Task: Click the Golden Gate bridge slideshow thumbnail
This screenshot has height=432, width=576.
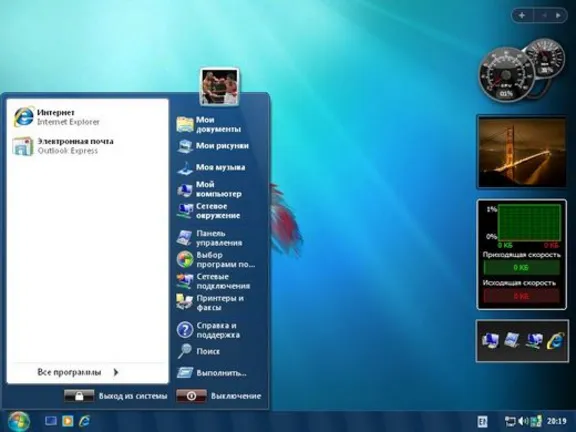Action: click(x=522, y=152)
